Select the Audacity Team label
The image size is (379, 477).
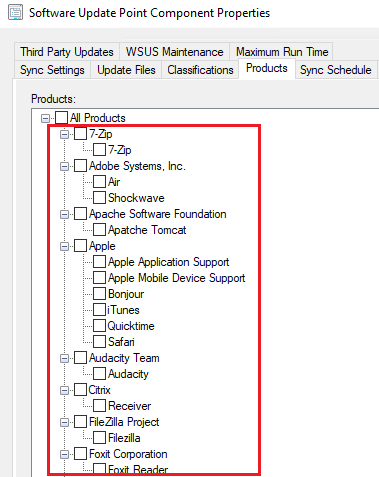pos(124,358)
